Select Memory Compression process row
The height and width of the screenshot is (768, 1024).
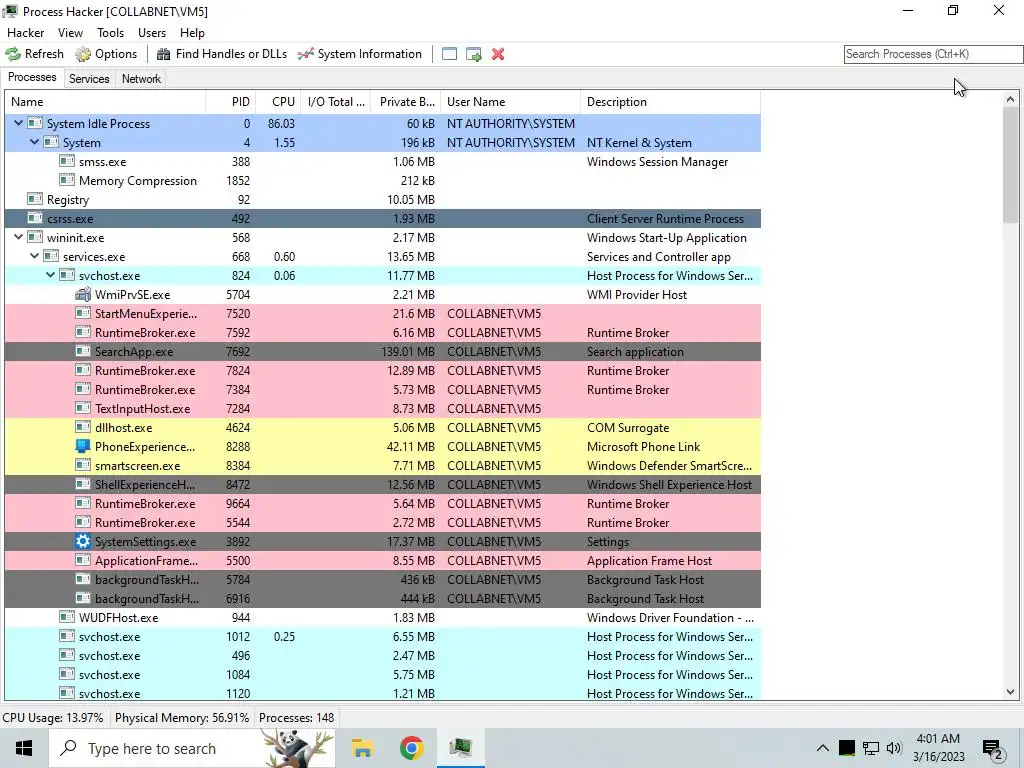coord(383,181)
